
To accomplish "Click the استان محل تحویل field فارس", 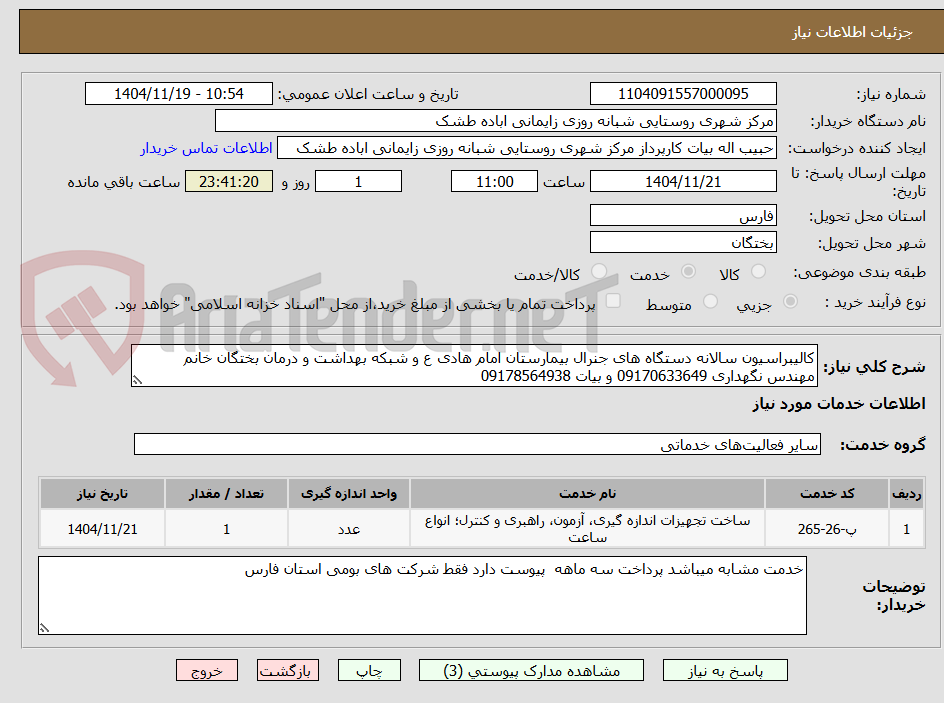I will click(x=683, y=215).
